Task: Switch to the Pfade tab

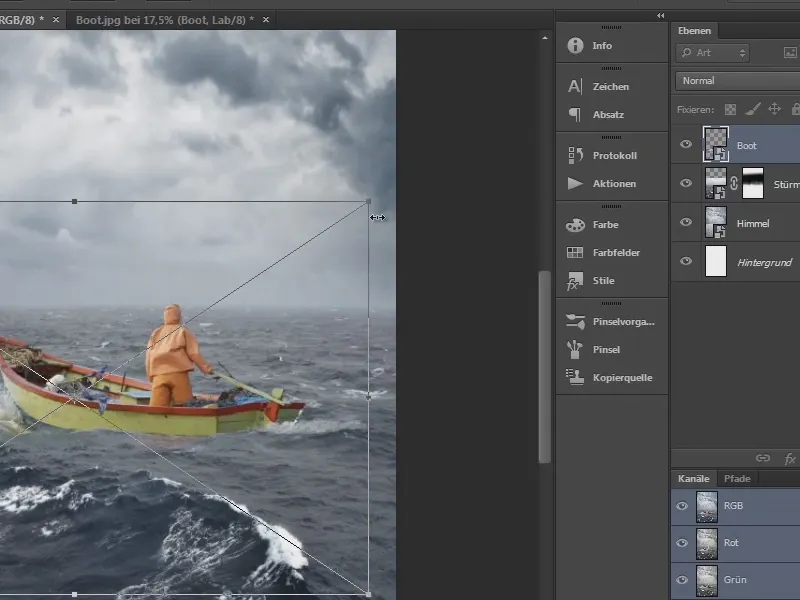Action: coord(737,479)
